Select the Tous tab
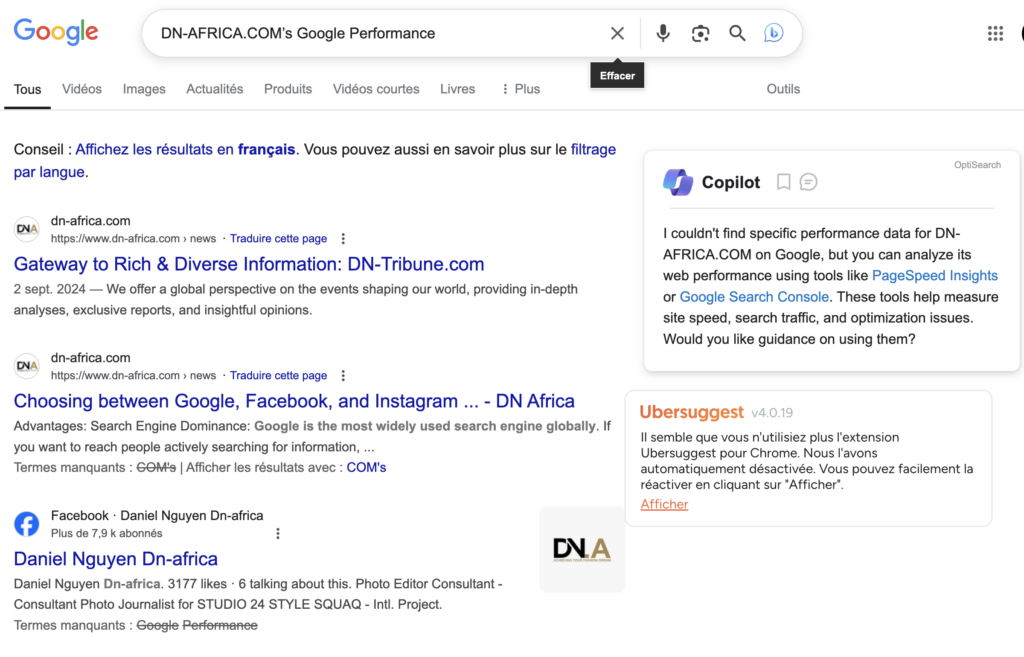The height and width of the screenshot is (657, 1024). (x=27, y=89)
